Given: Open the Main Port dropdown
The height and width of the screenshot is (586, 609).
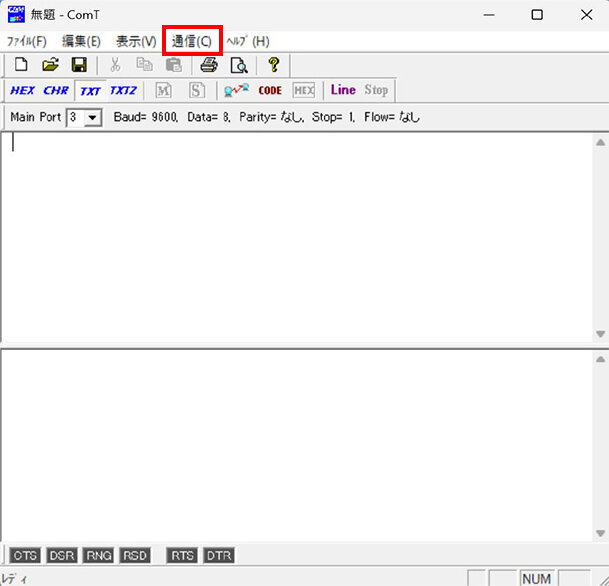Looking at the screenshot, I should [x=93, y=118].
